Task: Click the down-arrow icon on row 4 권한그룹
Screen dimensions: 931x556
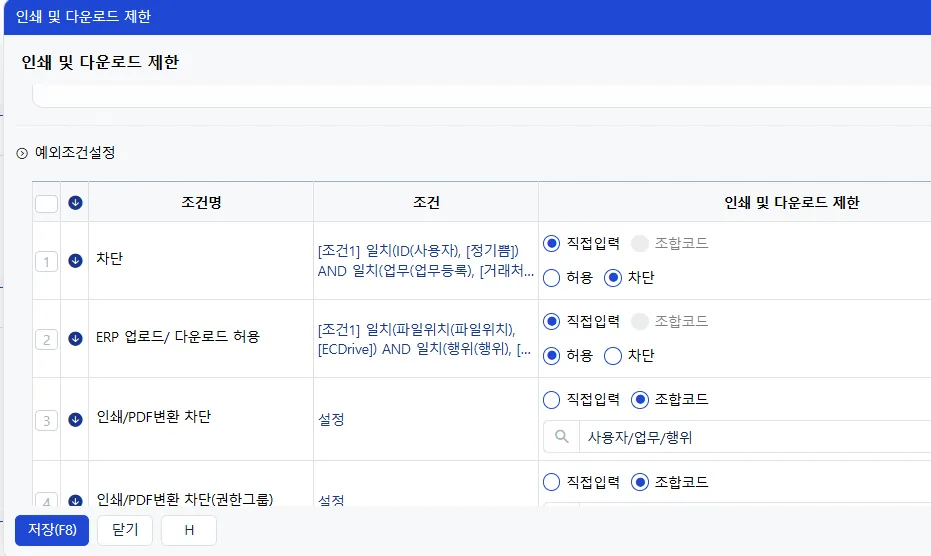Action: (75, 501)
